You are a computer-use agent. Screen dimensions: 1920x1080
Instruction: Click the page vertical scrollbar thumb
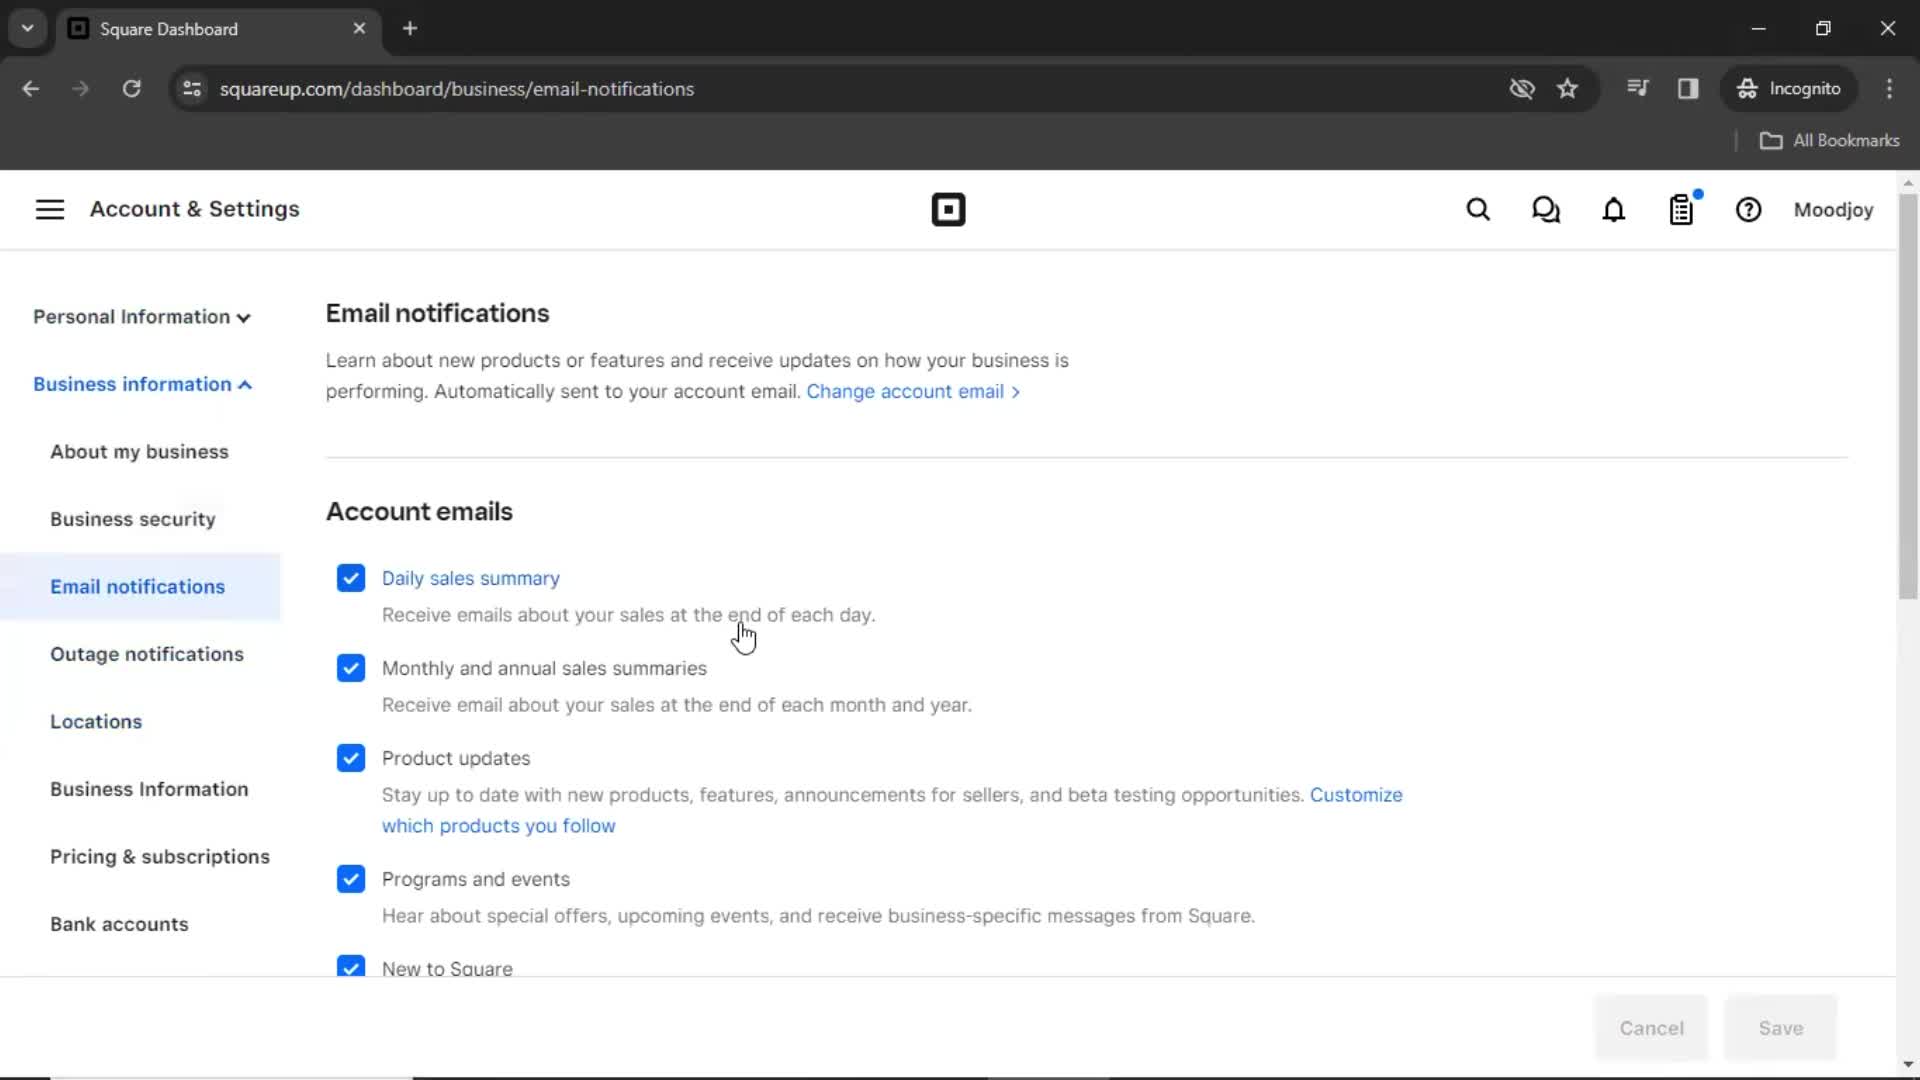click(1908, 396)
